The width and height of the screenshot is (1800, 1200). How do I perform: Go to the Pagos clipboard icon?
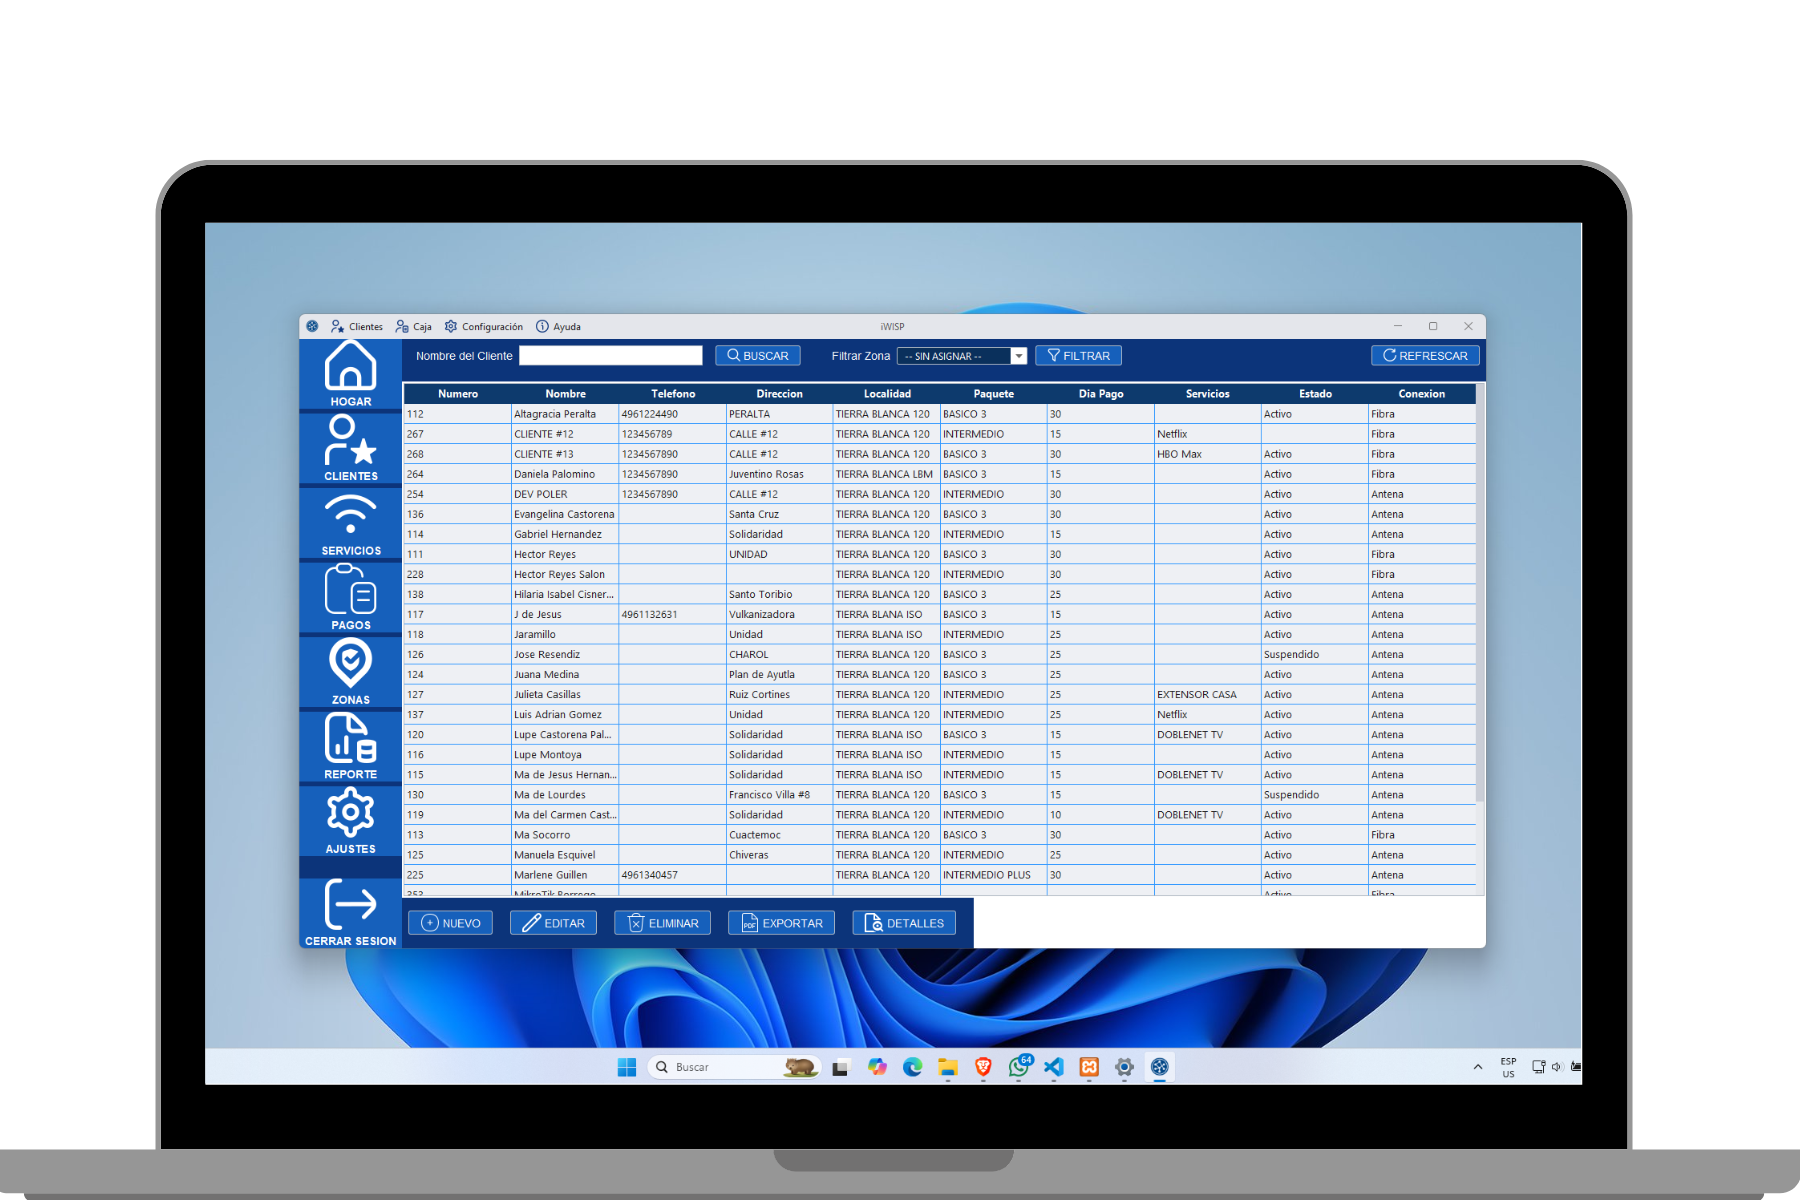(350, 596)
